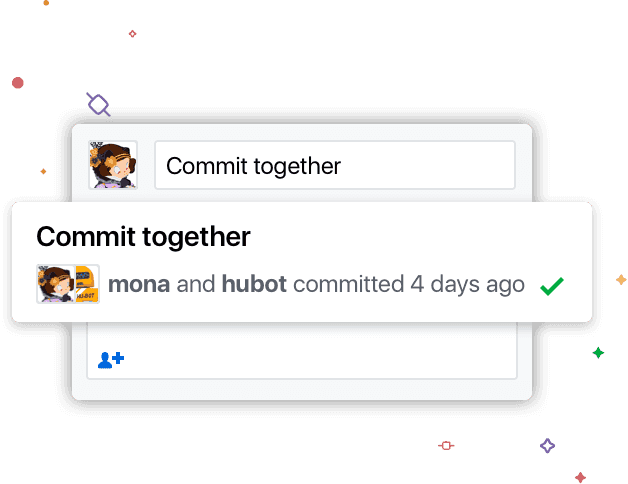
Task: Click the "committed 4 days ago" timestamp
Action: (408, 284)
